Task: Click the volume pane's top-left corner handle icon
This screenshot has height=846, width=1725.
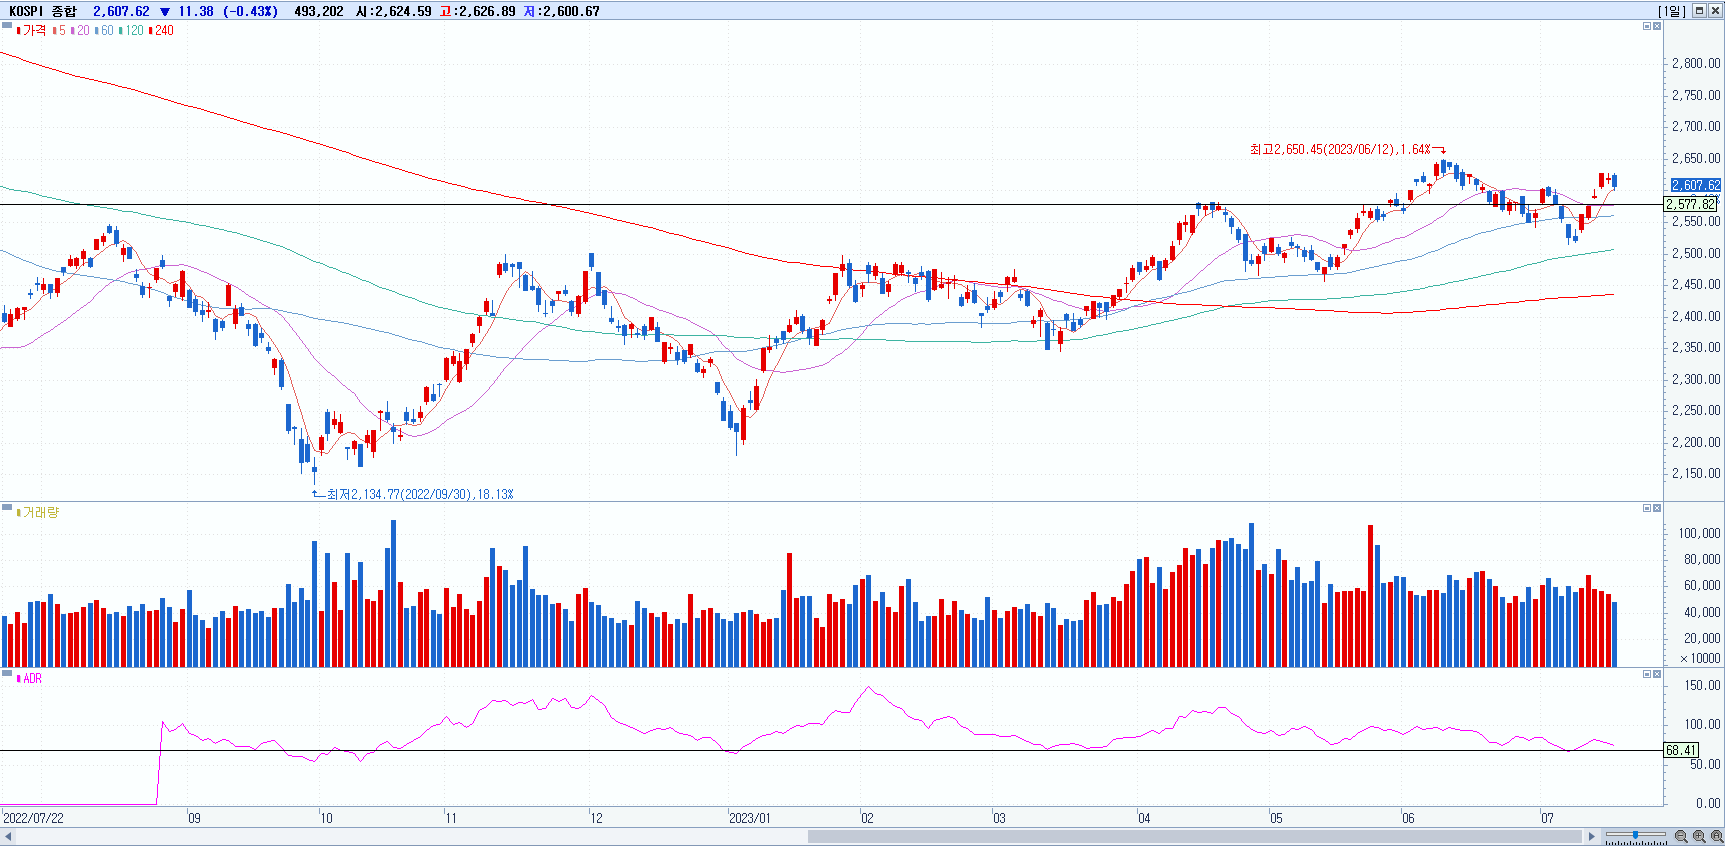Action: (7, 508)
